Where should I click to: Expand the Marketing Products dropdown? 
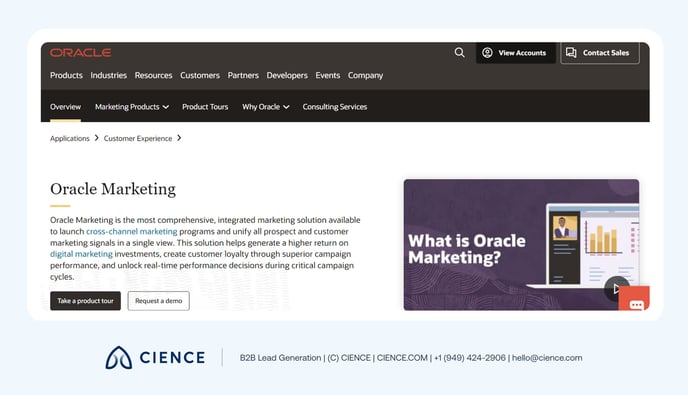tap(132, 107)
